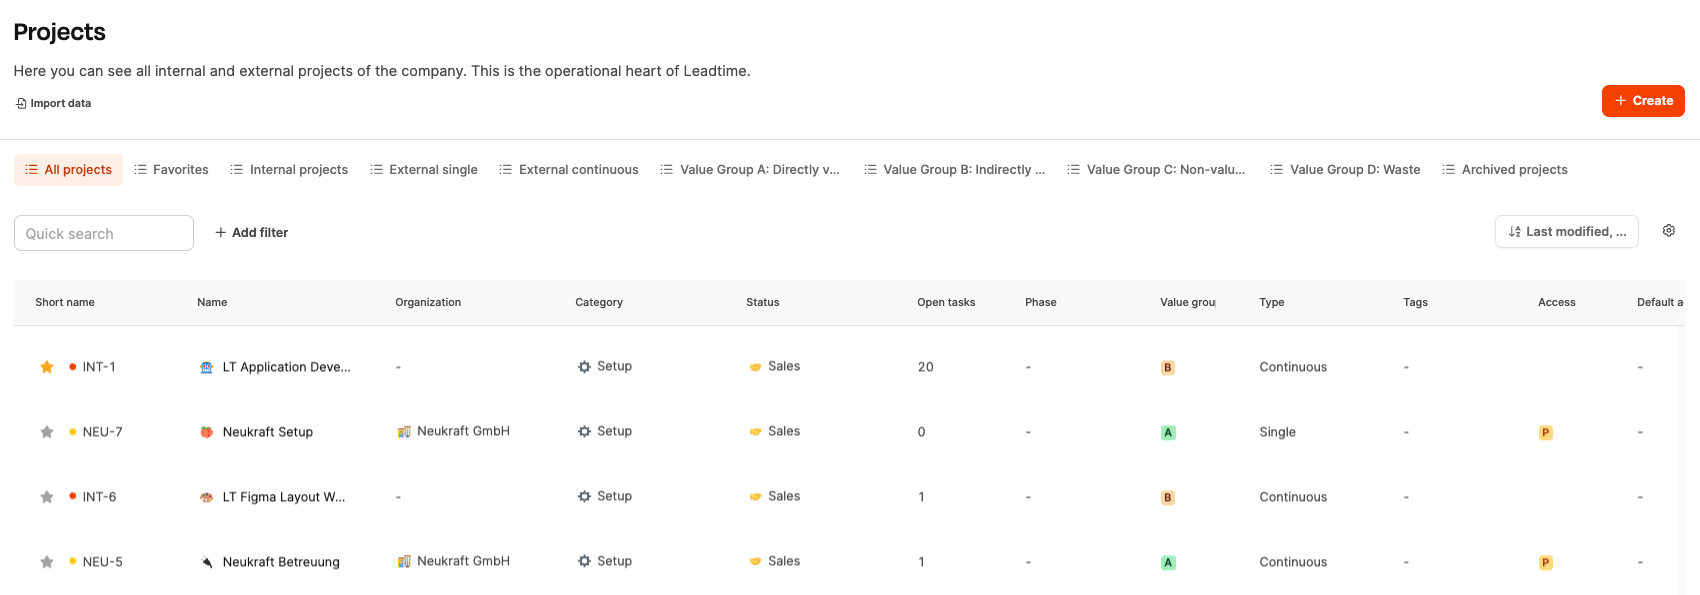Click the green A value group swatch for NEU-5
The image size is (1700, 595).
[1167, 563]
